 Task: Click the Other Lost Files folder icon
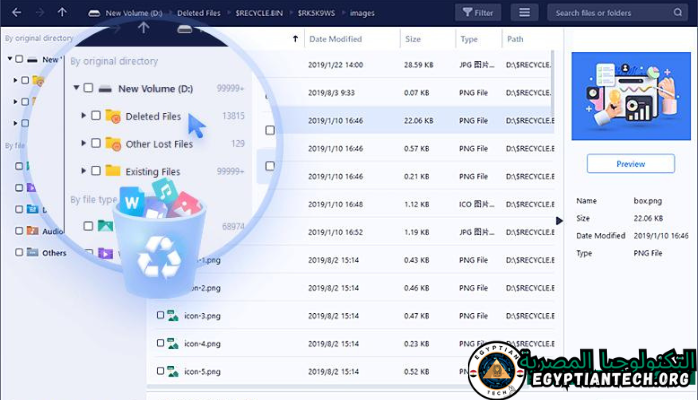coord(113,144)
